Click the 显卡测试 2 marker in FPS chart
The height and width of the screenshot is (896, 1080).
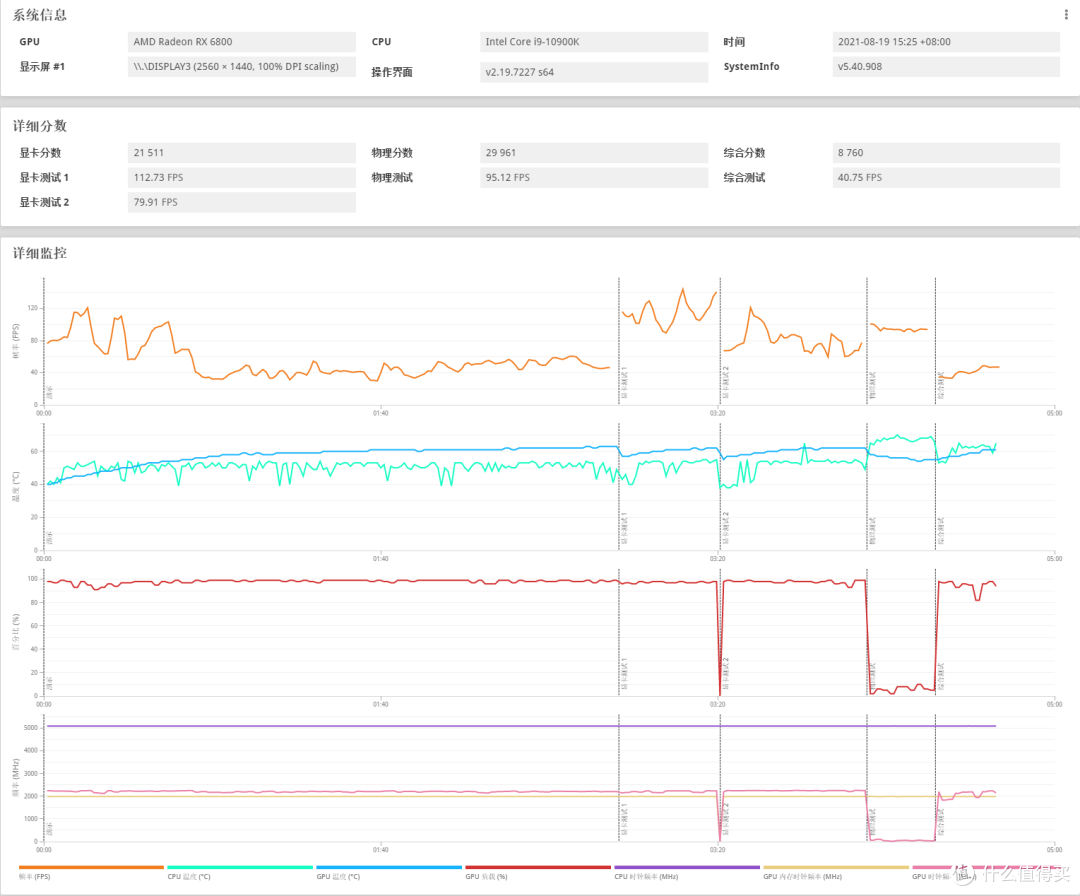pos(726,383)
